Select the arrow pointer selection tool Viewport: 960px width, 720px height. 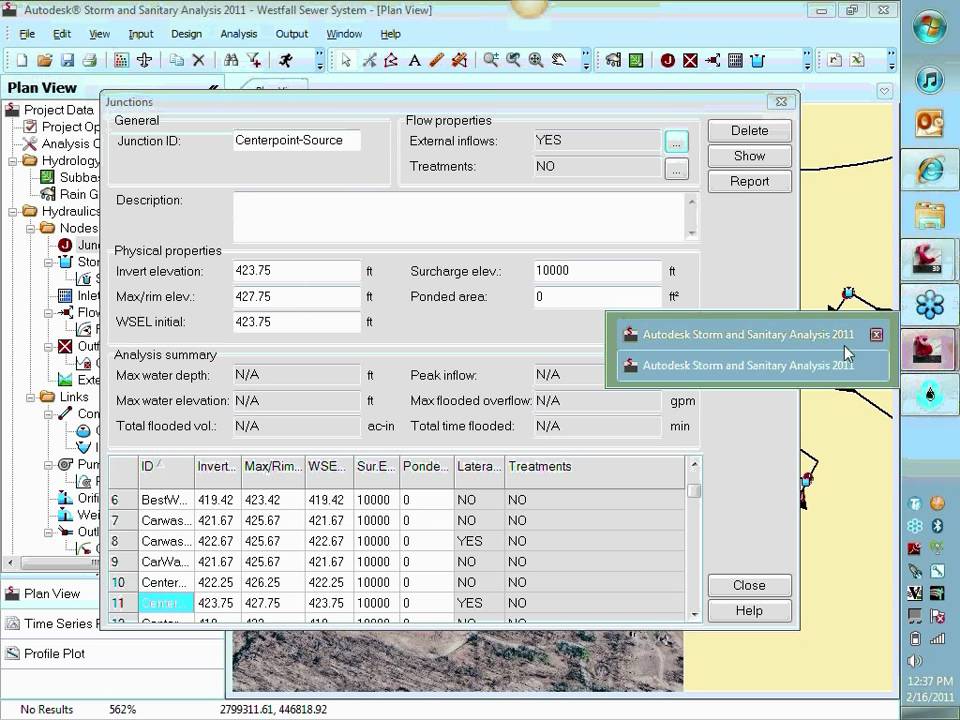coord(346,60)
